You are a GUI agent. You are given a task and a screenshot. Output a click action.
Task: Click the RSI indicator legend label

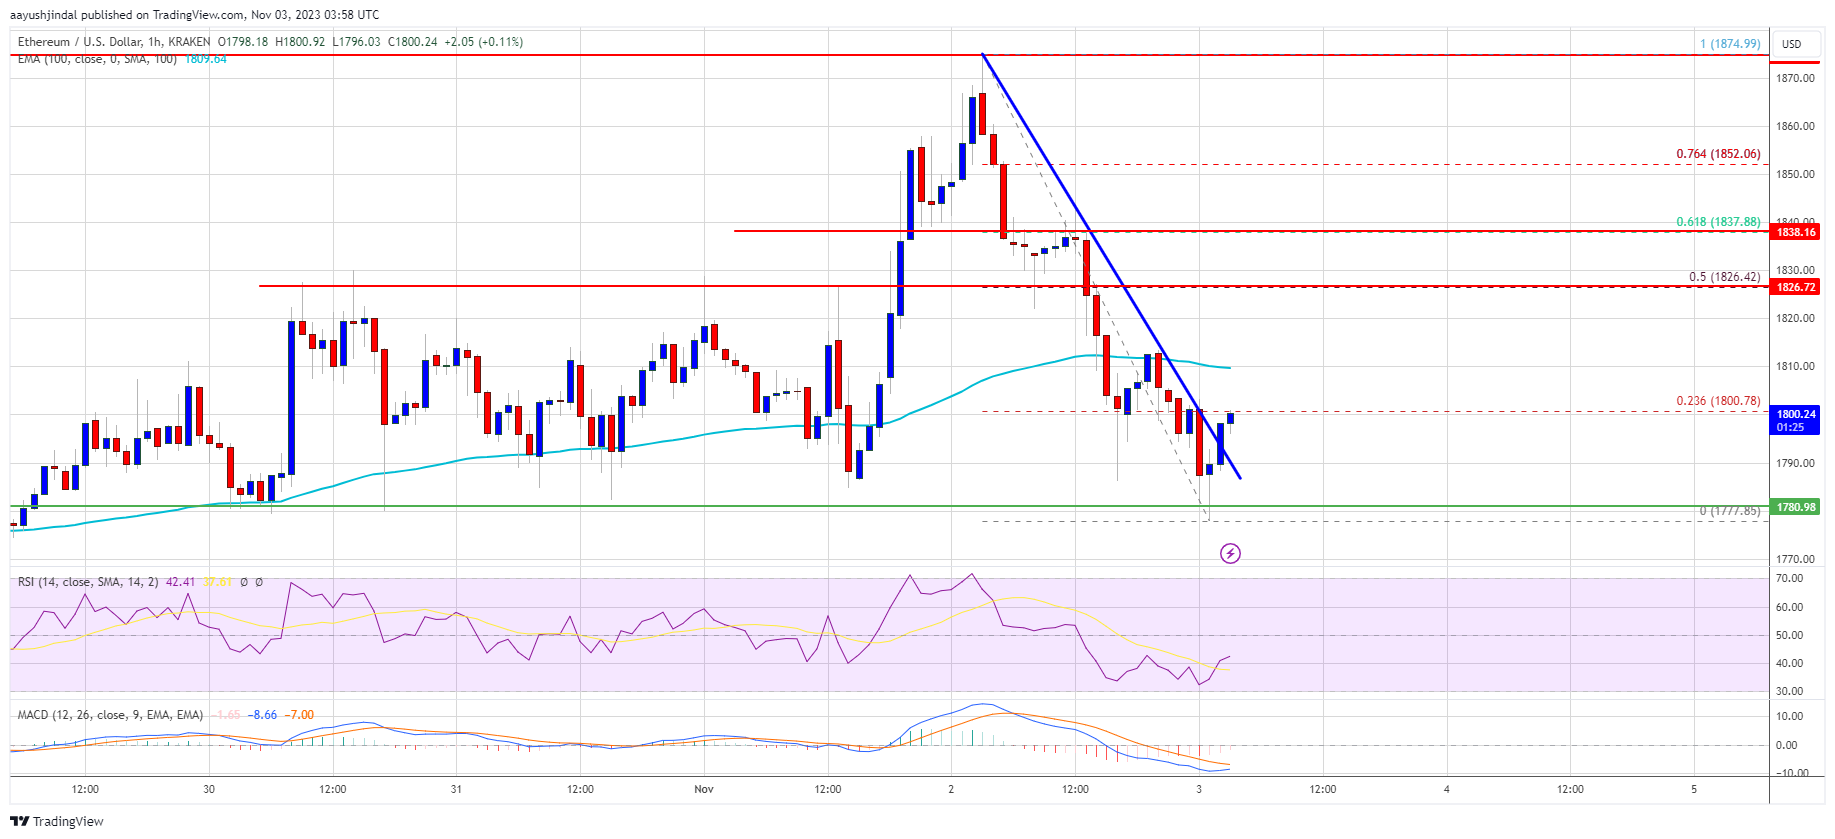pyautogui.click(x=87, y=582)
